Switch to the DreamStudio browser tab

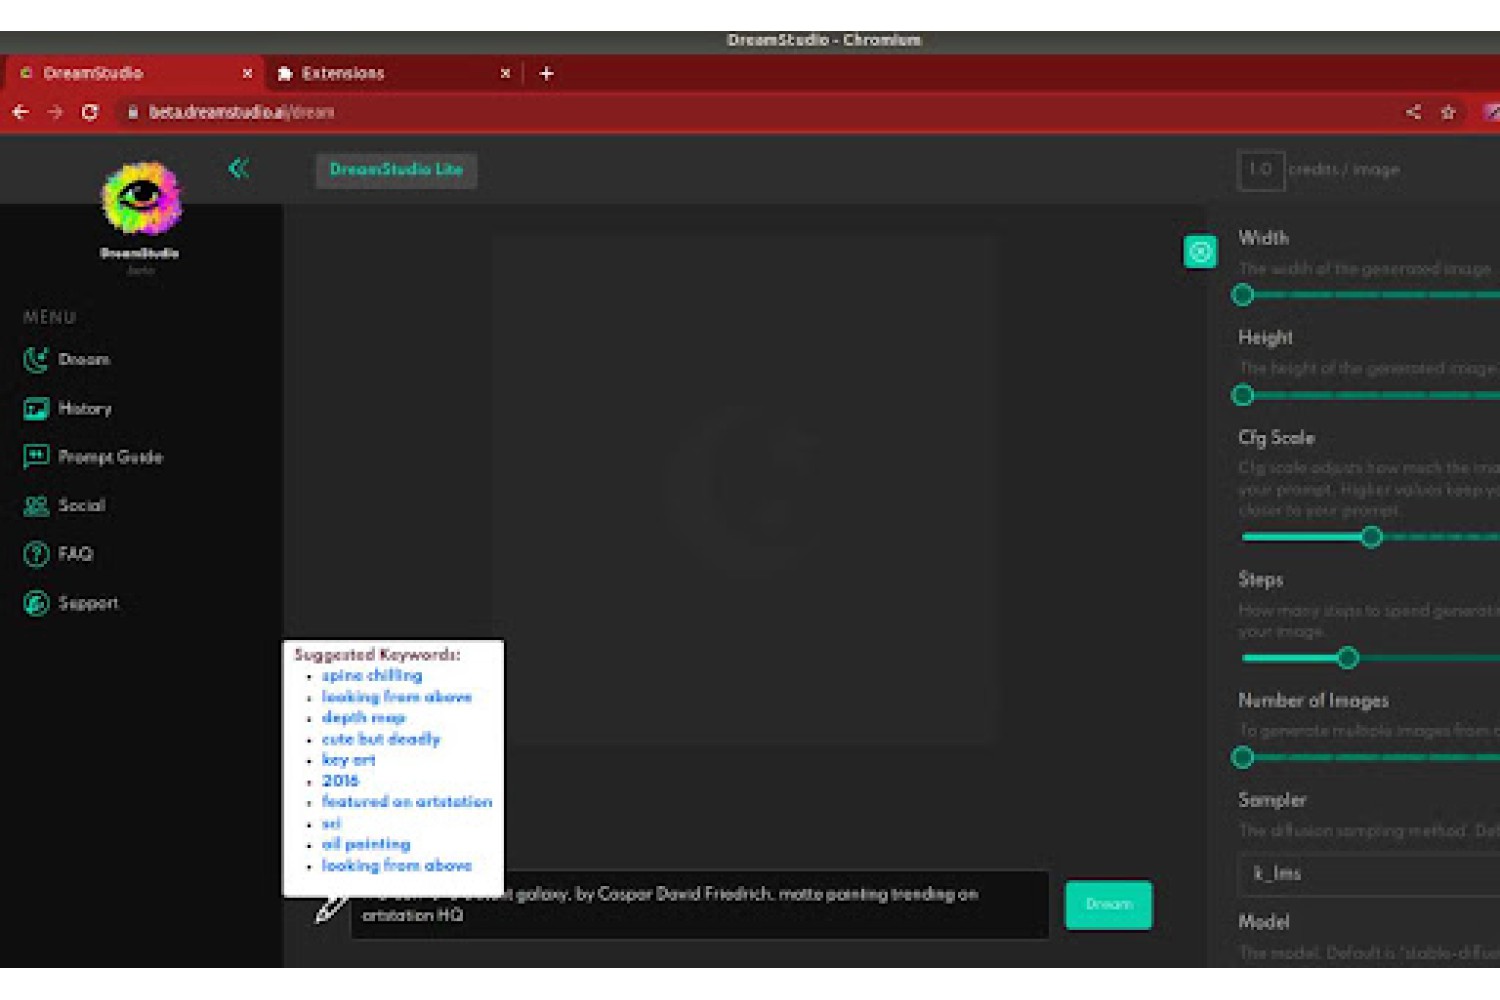[134, 73]
